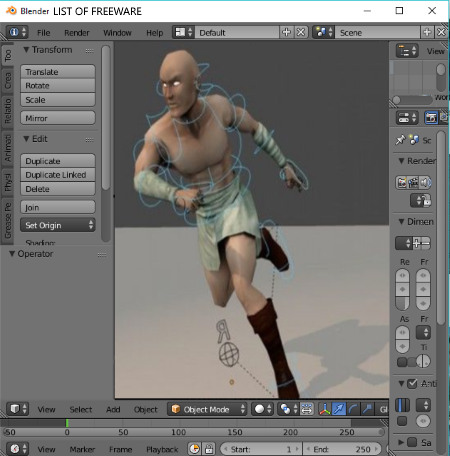450x456 pixels.
Task: Open the timeline Marker menu
Action: tap(82, 449)
